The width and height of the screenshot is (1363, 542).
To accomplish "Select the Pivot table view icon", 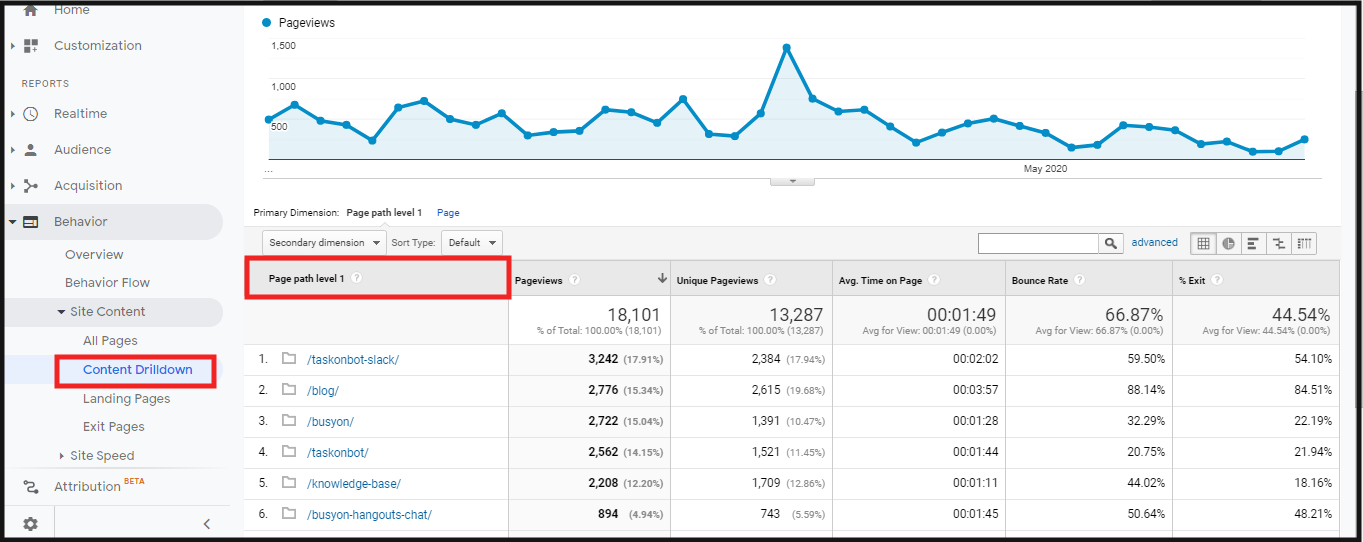I will (x=1304, y=243).
